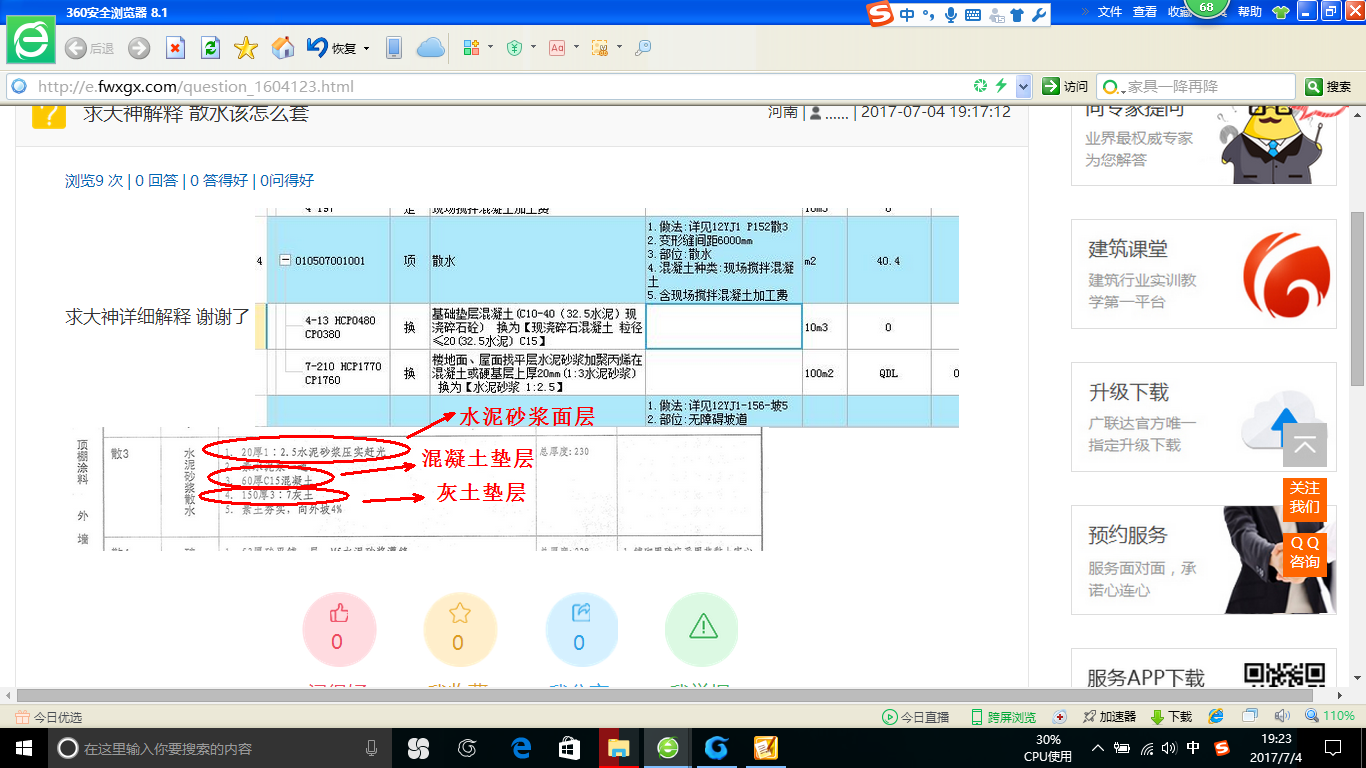Click the 360 browser logo
Viewport: 1366px width, 768px height.
click(x=31, y=40)
